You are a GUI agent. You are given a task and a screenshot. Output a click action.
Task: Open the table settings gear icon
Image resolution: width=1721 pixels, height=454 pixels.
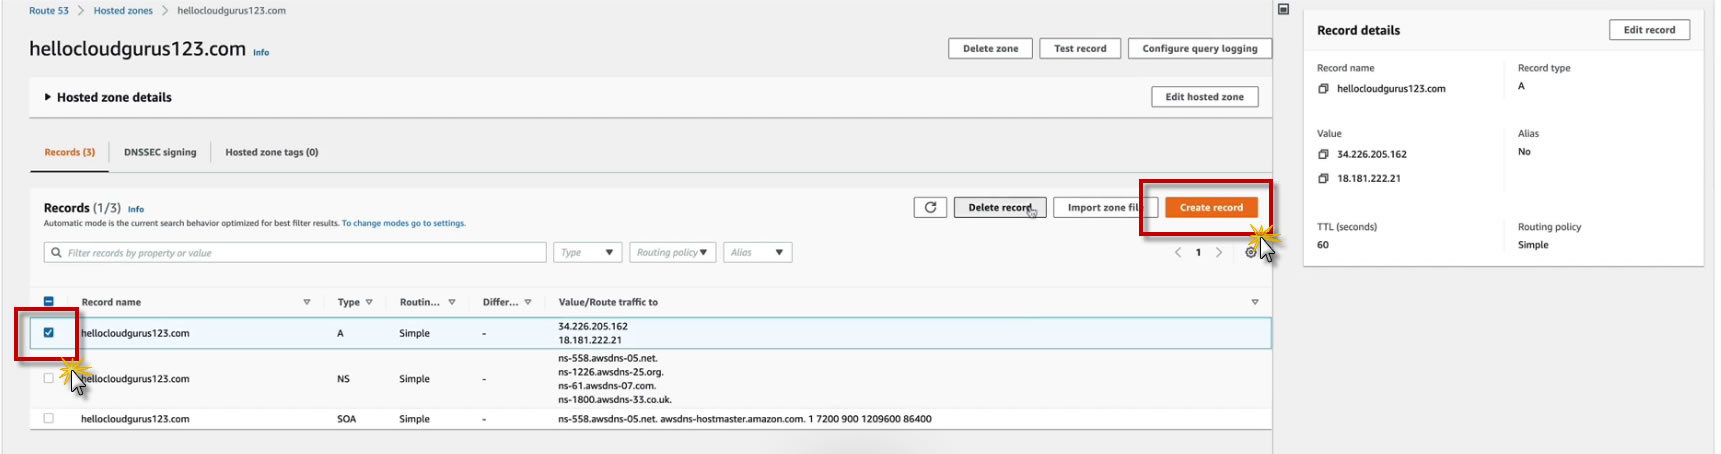[1250, 253]
